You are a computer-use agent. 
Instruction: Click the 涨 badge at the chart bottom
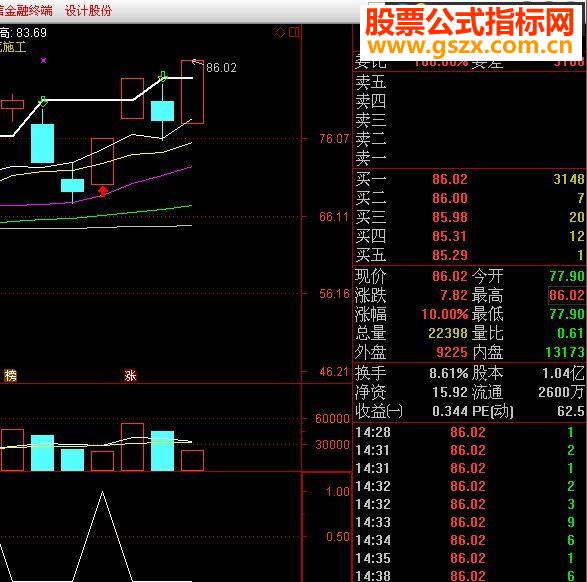[x=130, y=375]
